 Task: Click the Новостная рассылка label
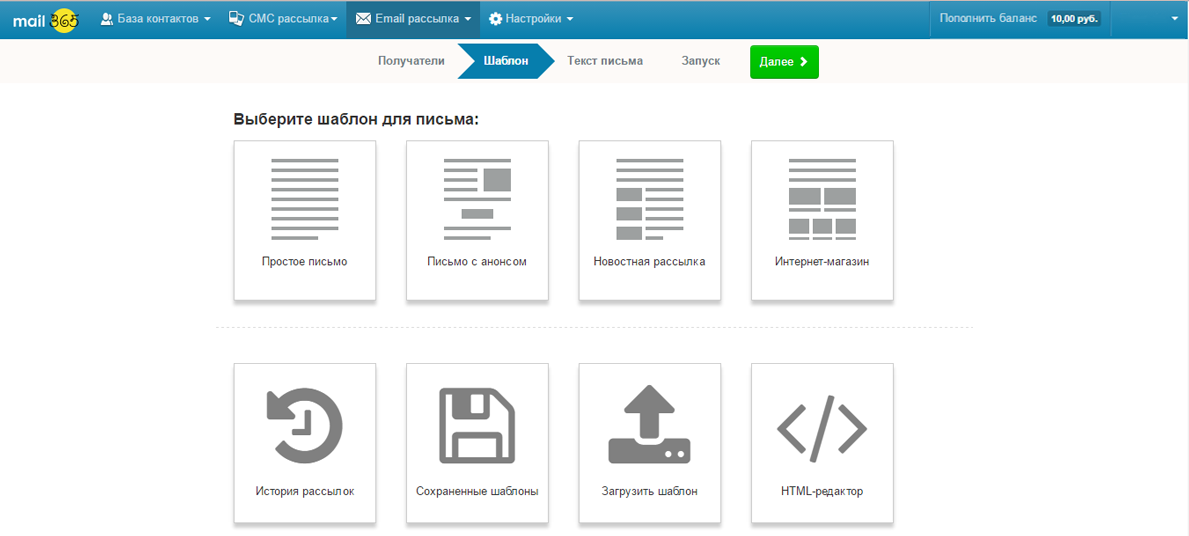(650, 262)
